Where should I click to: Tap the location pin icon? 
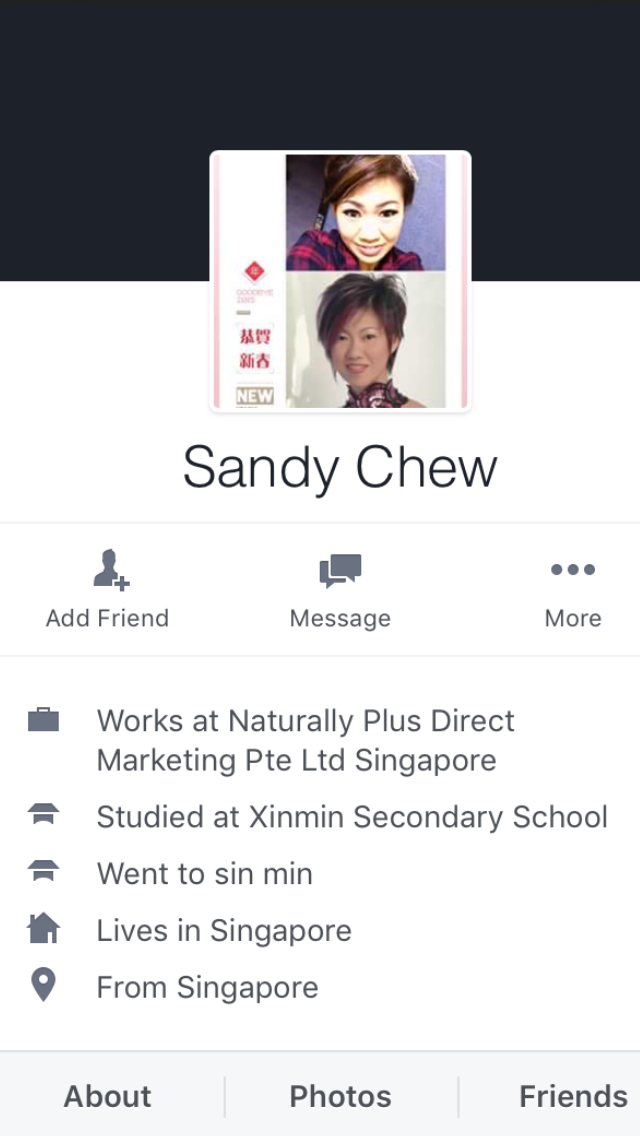pos(43,986)
